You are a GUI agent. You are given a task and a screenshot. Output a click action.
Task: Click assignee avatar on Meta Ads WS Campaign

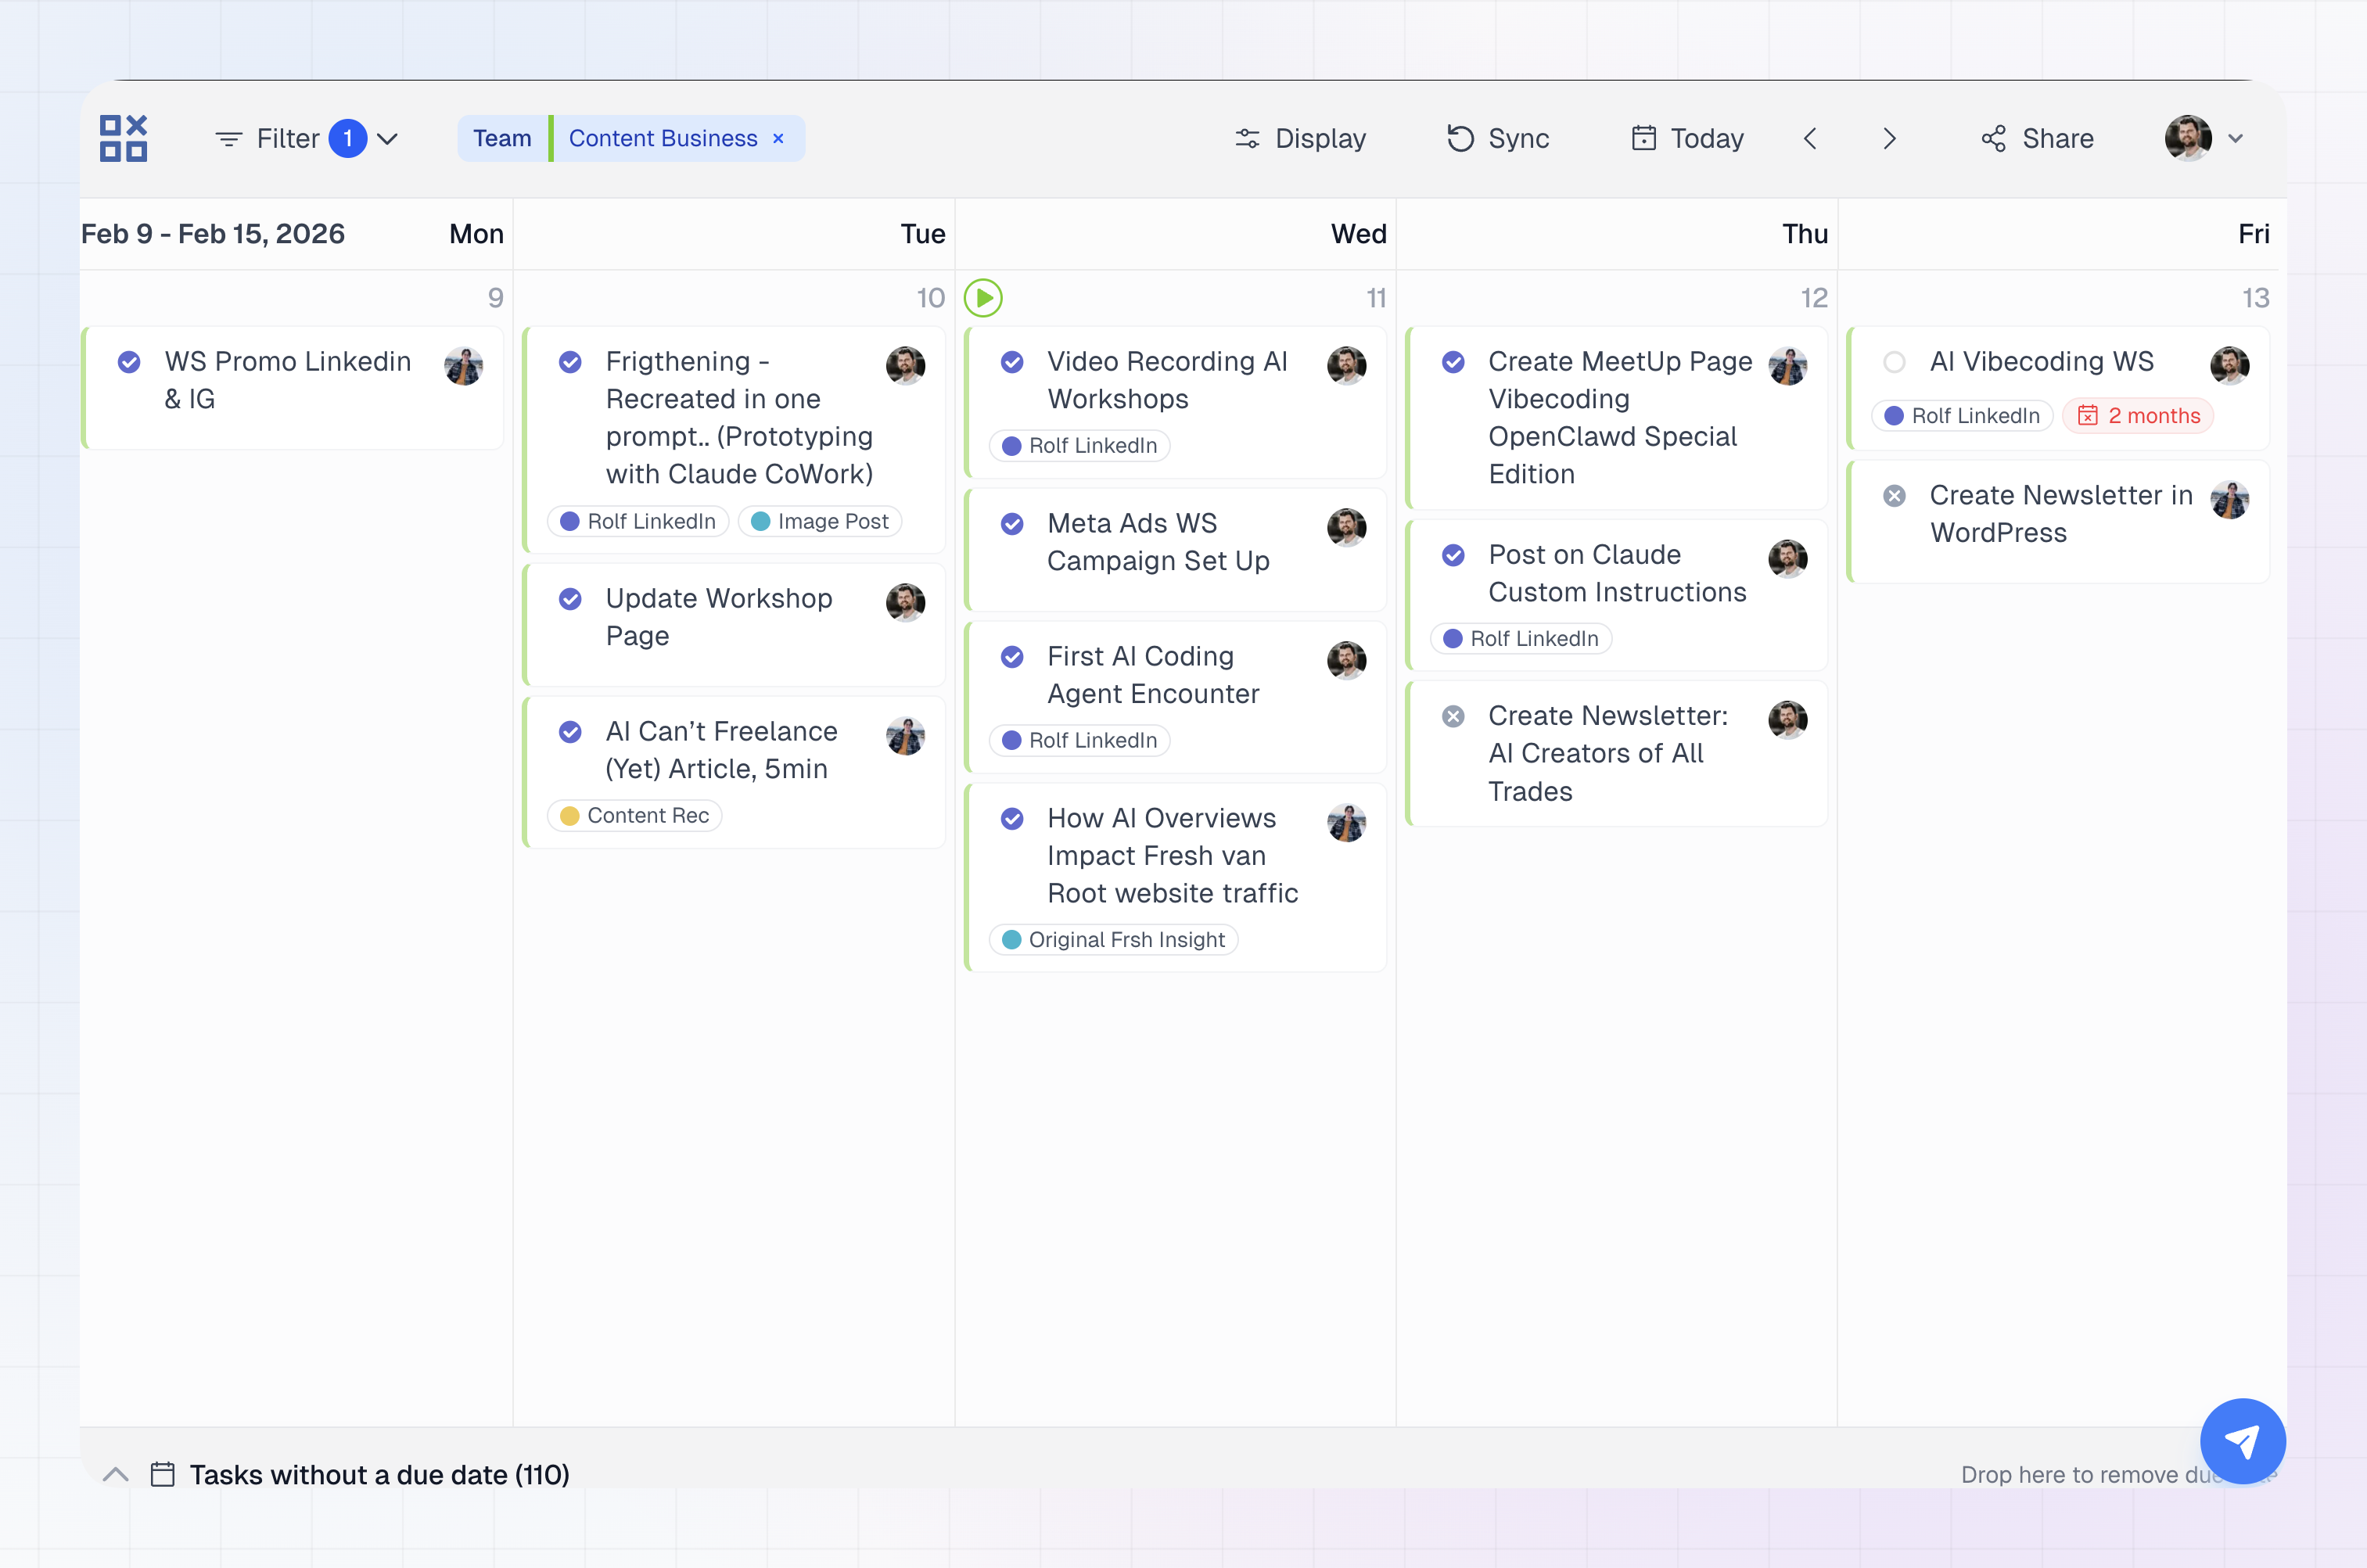1347,528
